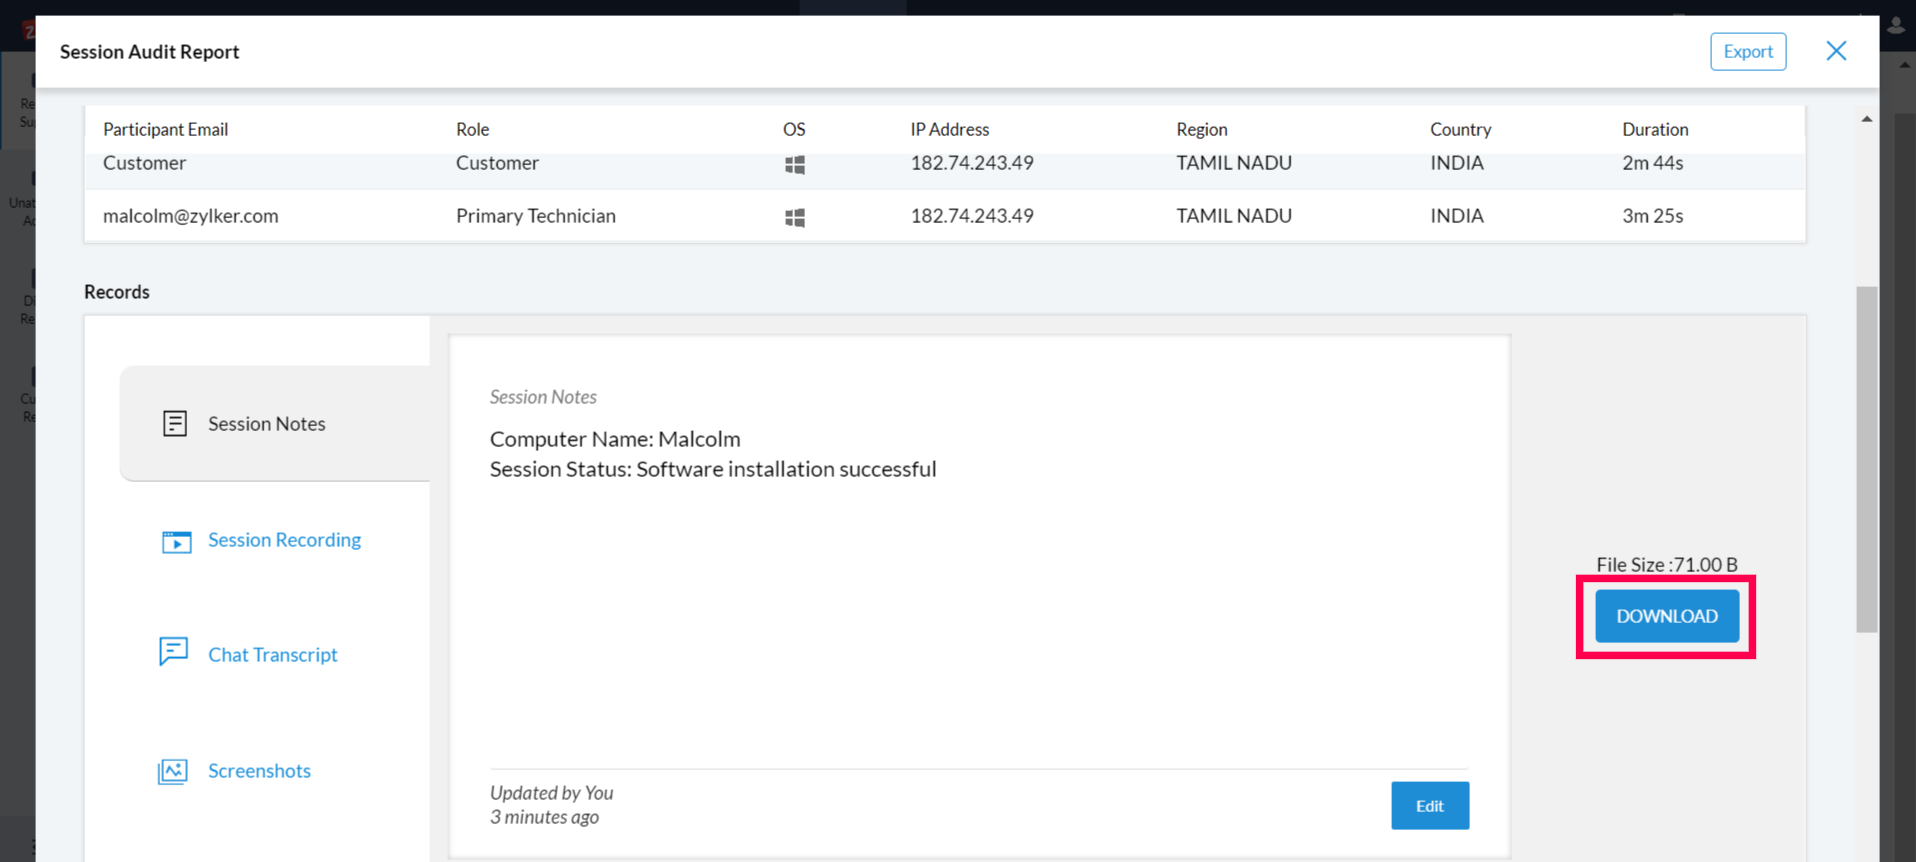Click the vertical scrollbar thumb
The image size is (1916, 862).
click(x=1866, y=458)
